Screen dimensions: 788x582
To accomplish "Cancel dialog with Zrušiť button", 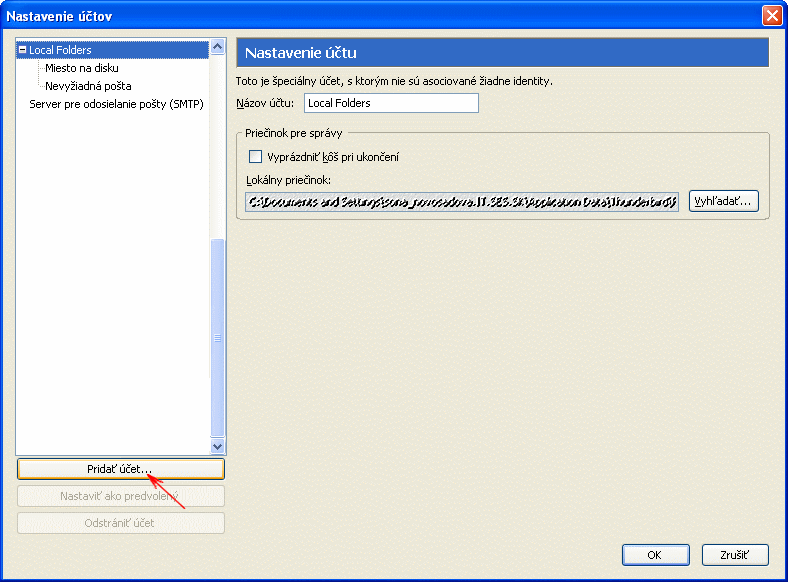I will point(736,554).
